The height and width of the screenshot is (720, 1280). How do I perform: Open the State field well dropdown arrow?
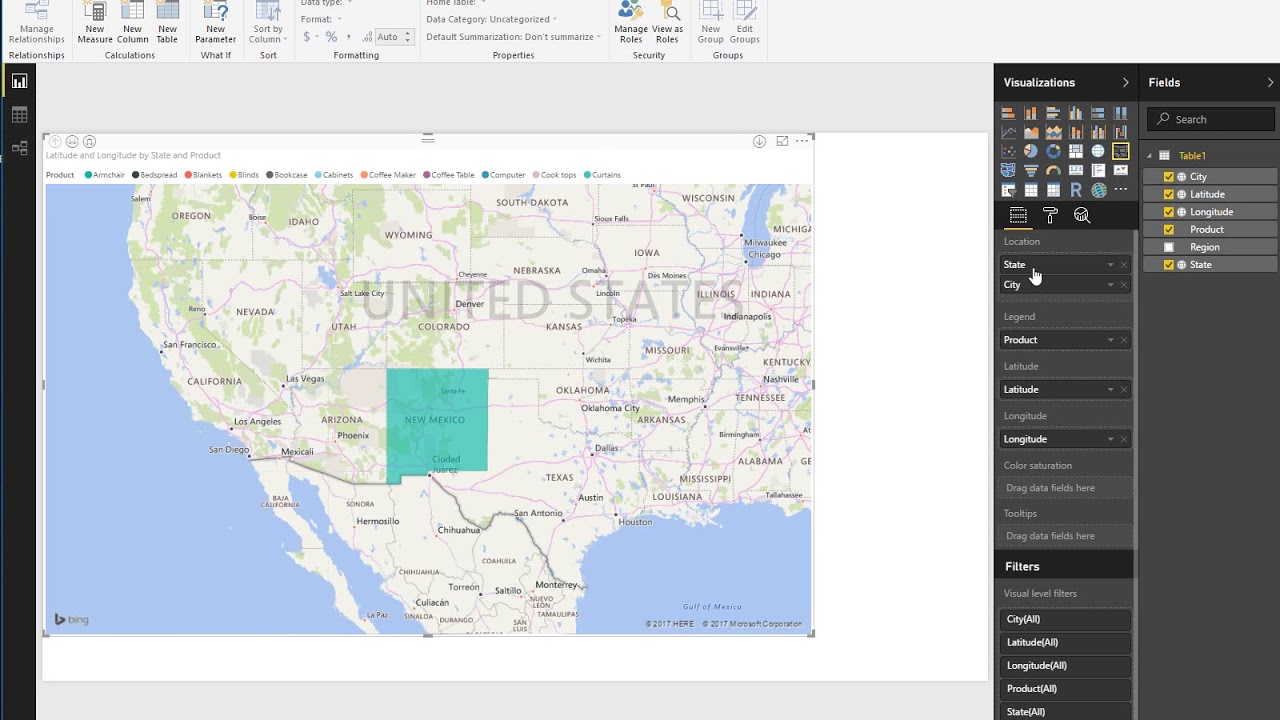tap(1110, 265)
